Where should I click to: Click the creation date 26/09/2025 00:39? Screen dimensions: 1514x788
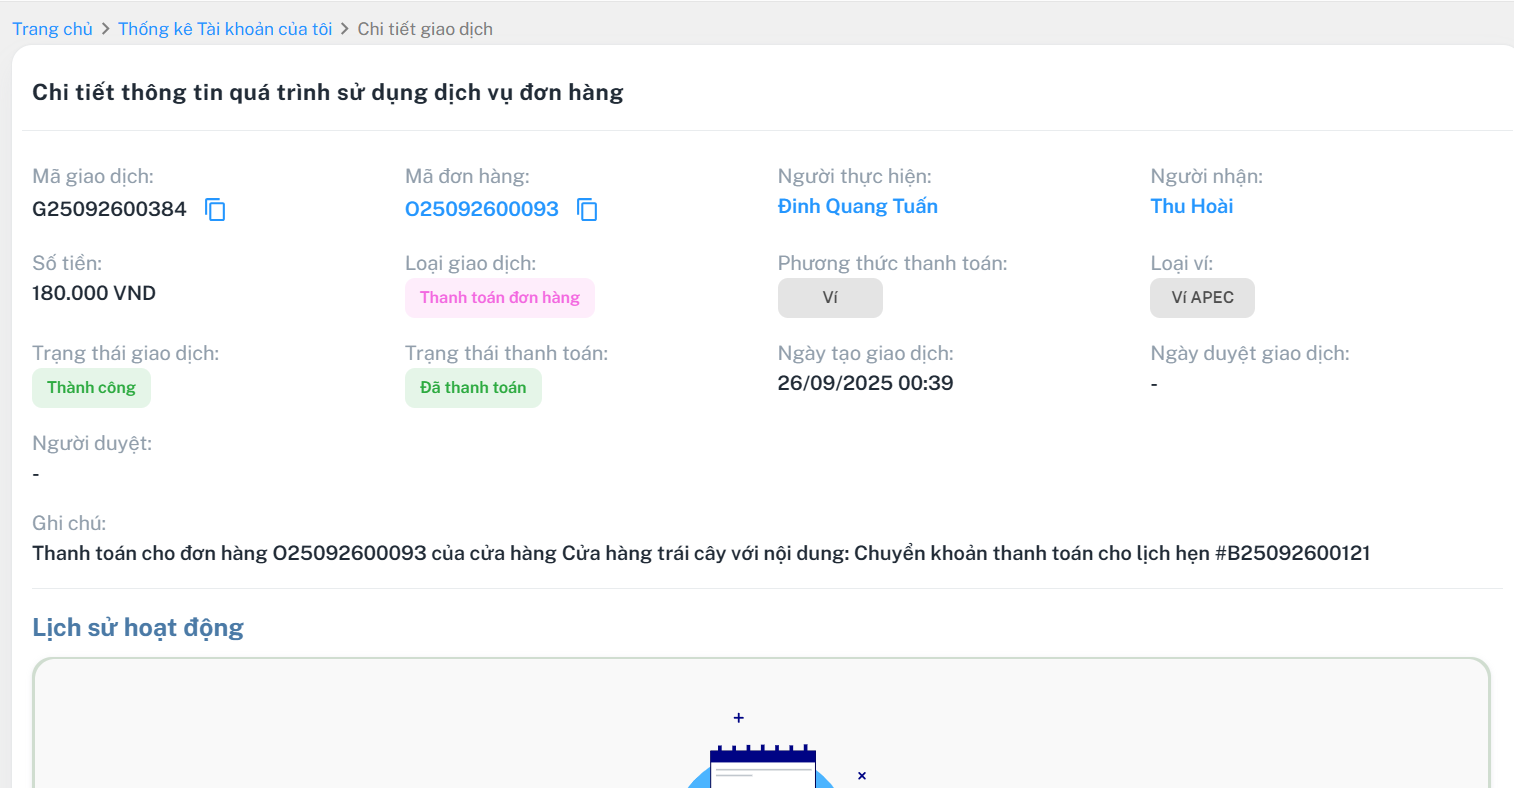click(x=865, y=383)
